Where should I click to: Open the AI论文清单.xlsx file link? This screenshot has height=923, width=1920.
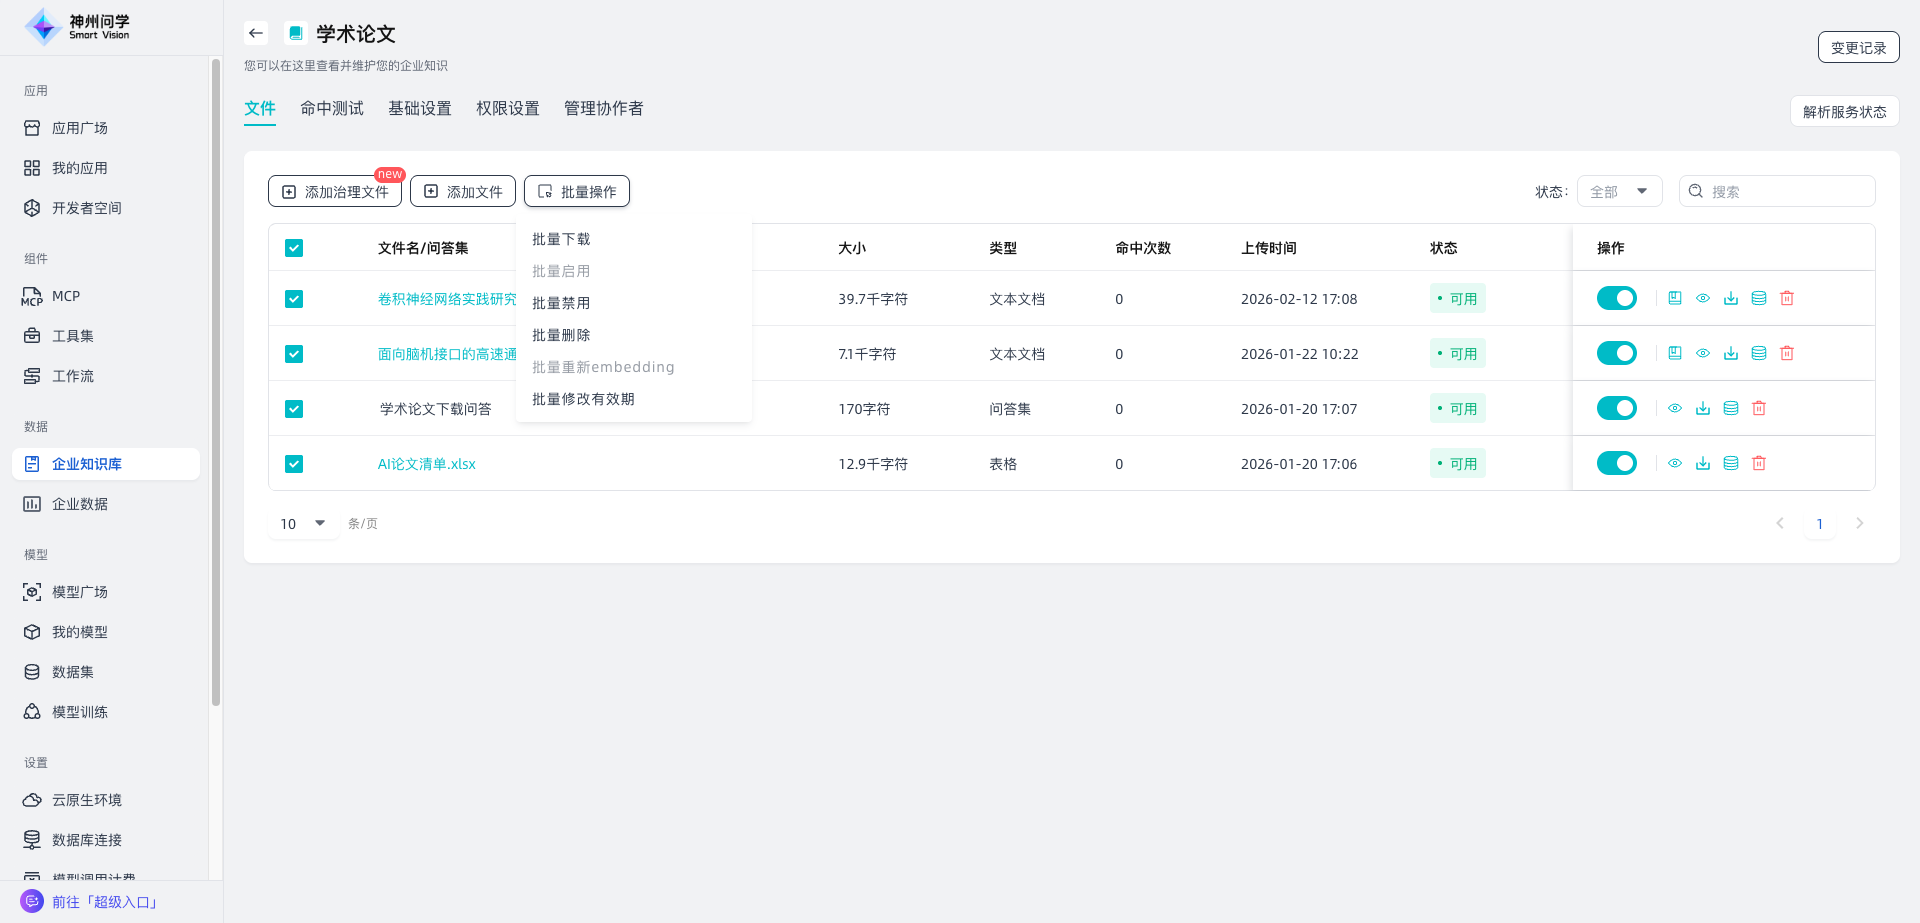(426, 464)
